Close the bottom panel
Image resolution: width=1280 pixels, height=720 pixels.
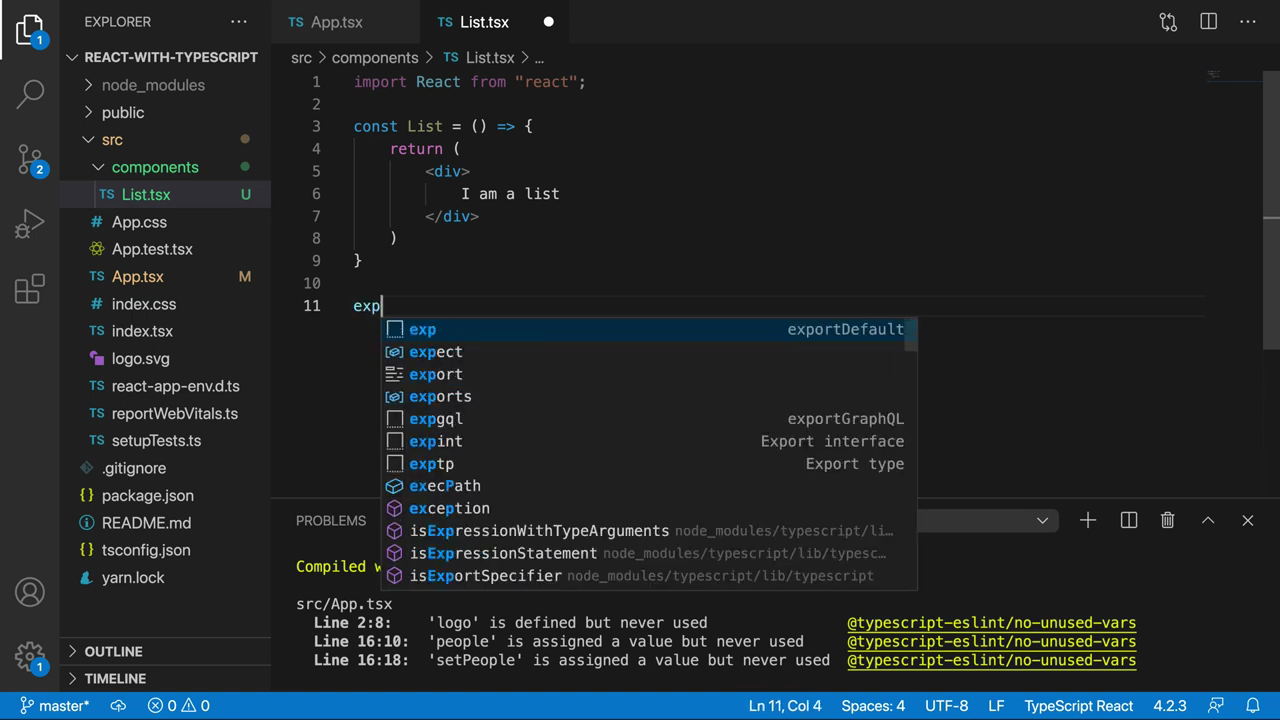click(x=1247, y=520)
